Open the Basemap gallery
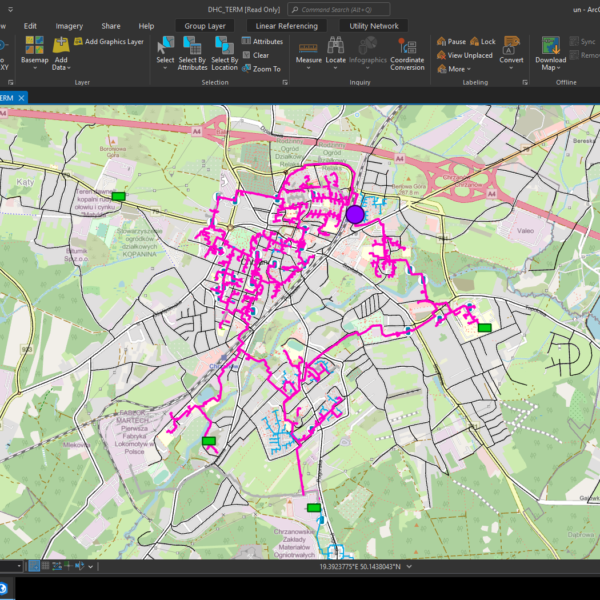This screenshot has width=600, height=600. click(34, 50)
